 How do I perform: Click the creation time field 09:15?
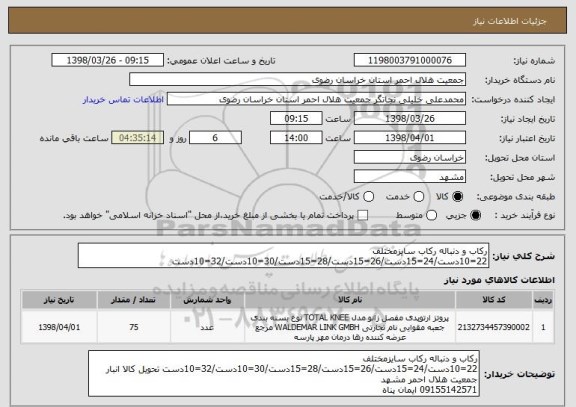point(296,119)
